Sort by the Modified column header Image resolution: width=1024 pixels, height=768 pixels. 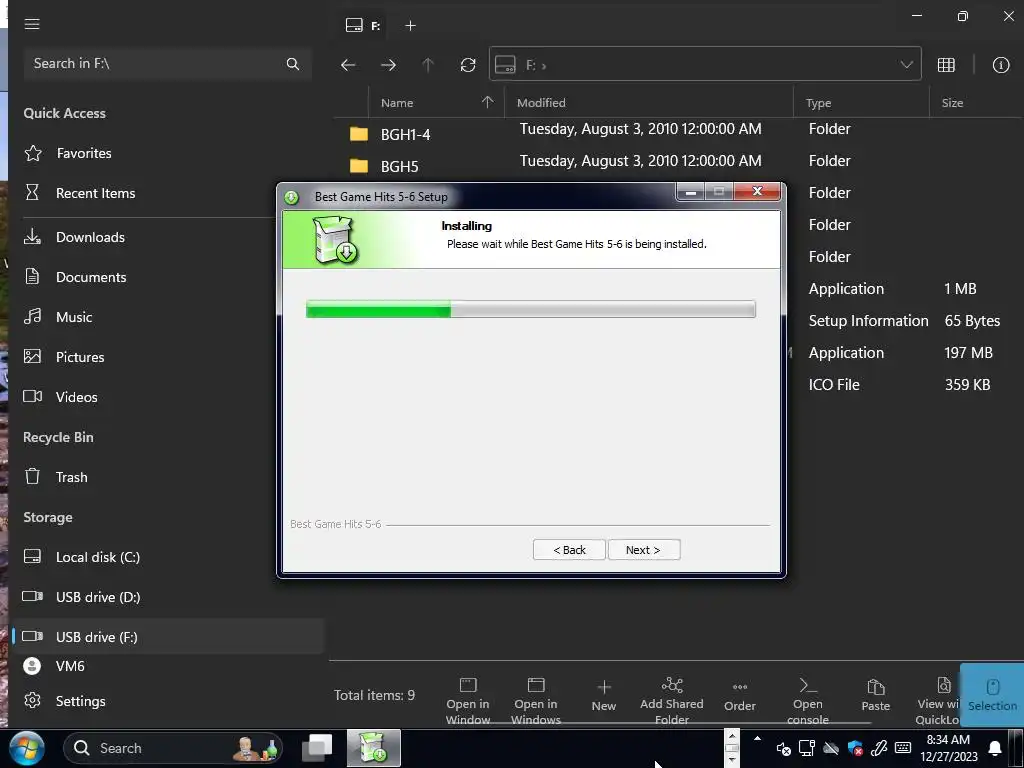pyautogui.click(x=648, y=103)
